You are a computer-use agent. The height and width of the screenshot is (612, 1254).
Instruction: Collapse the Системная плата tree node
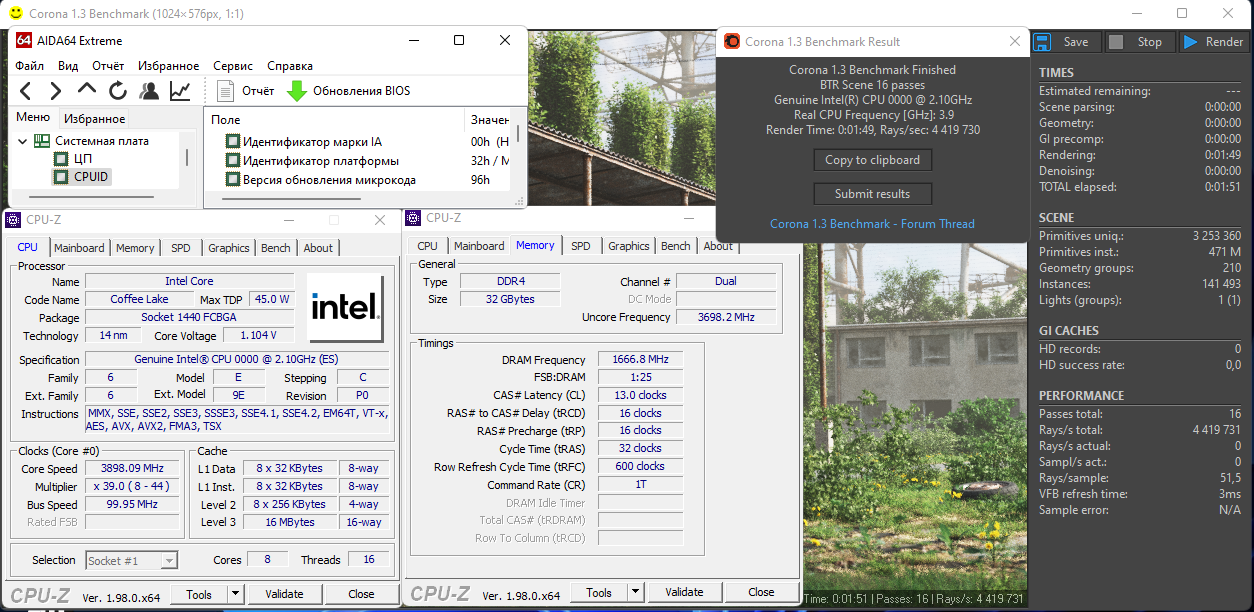(22, 141)
